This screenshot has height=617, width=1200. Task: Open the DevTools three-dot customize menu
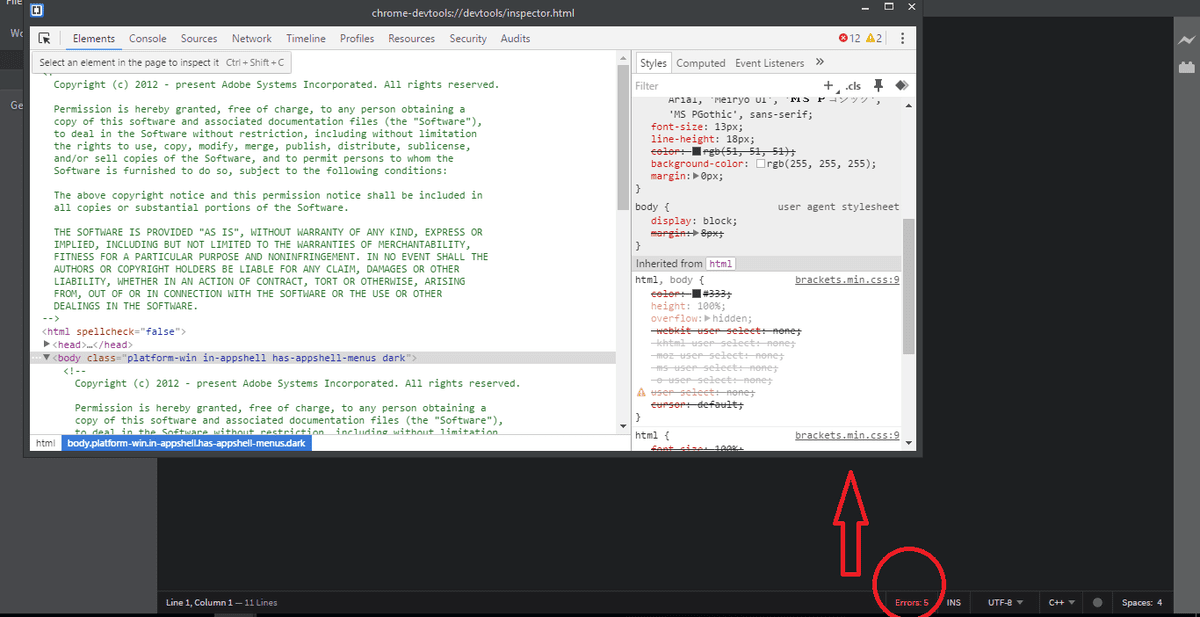pyautogui.click(x=902, y=39)
